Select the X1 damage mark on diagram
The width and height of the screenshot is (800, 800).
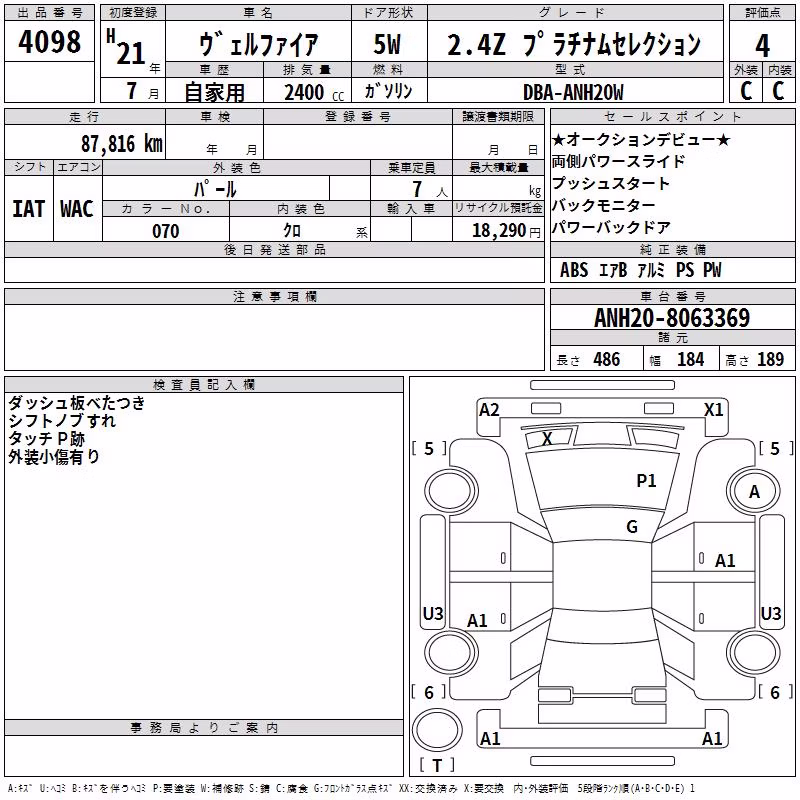tap(713, 410)
